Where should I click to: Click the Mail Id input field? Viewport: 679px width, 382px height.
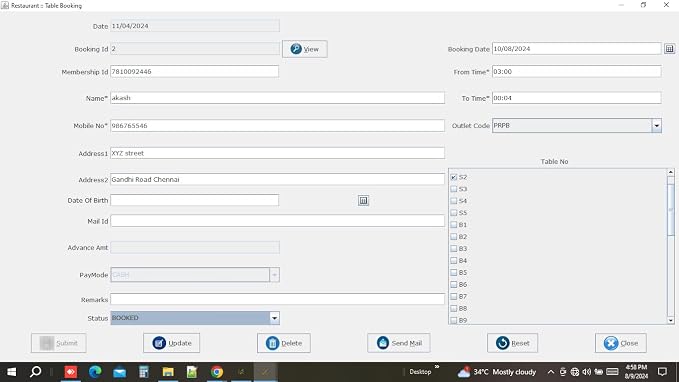coord(277,221)
